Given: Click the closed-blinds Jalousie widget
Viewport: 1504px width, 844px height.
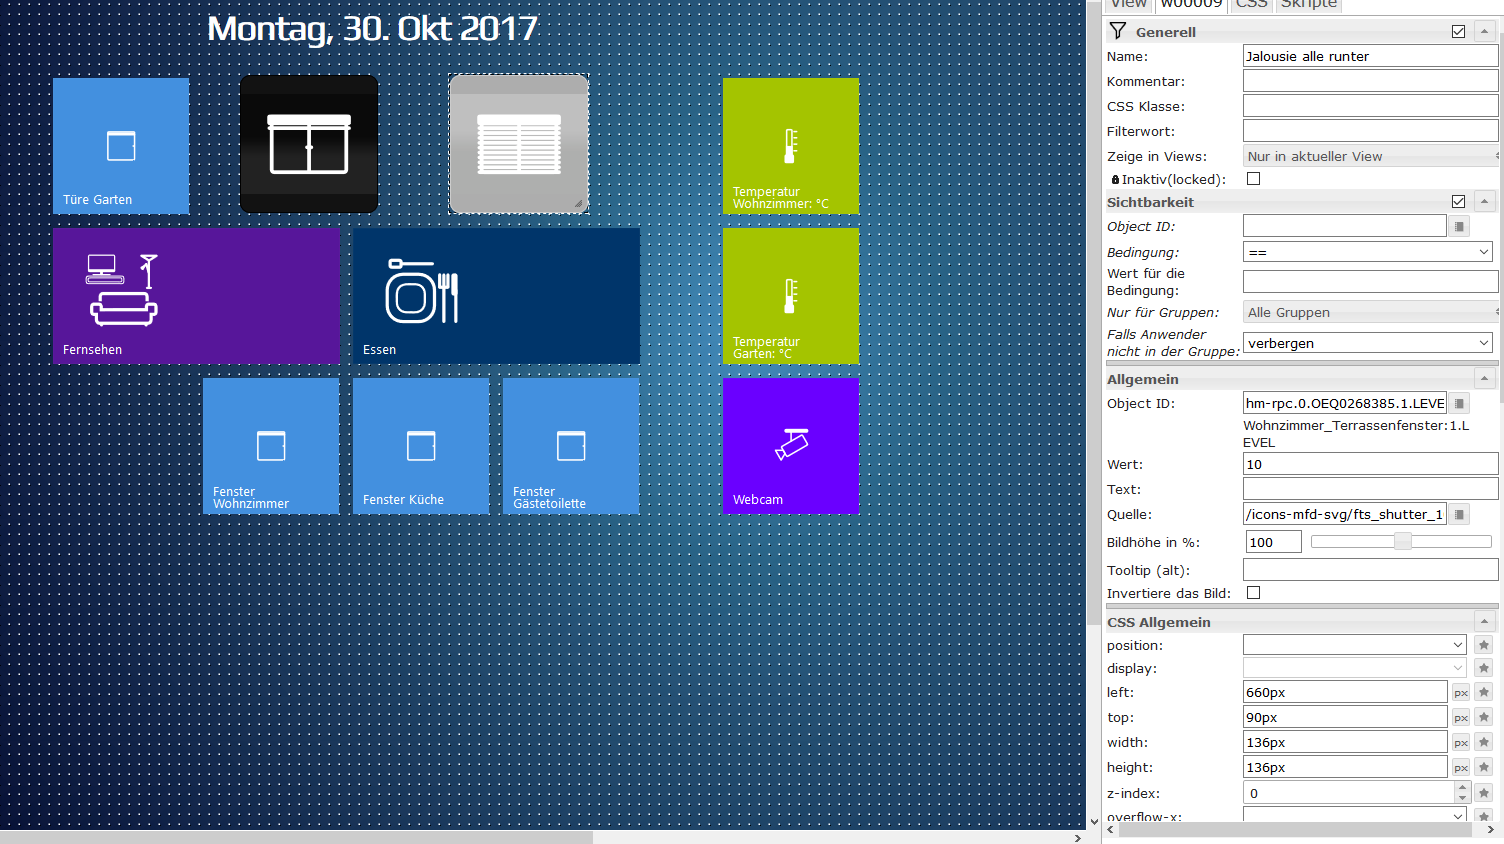Looking at the screenshot, I should [x=518, y=144].
